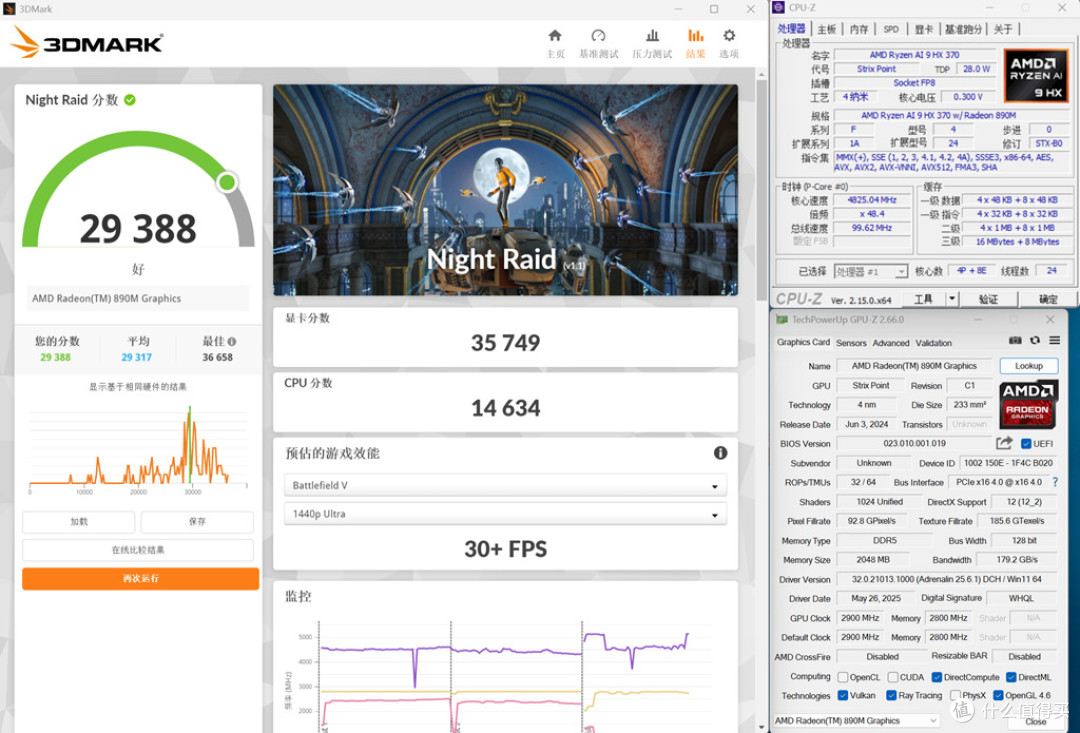Open the stress test (压力测试) icon

(x=652, y=36)
